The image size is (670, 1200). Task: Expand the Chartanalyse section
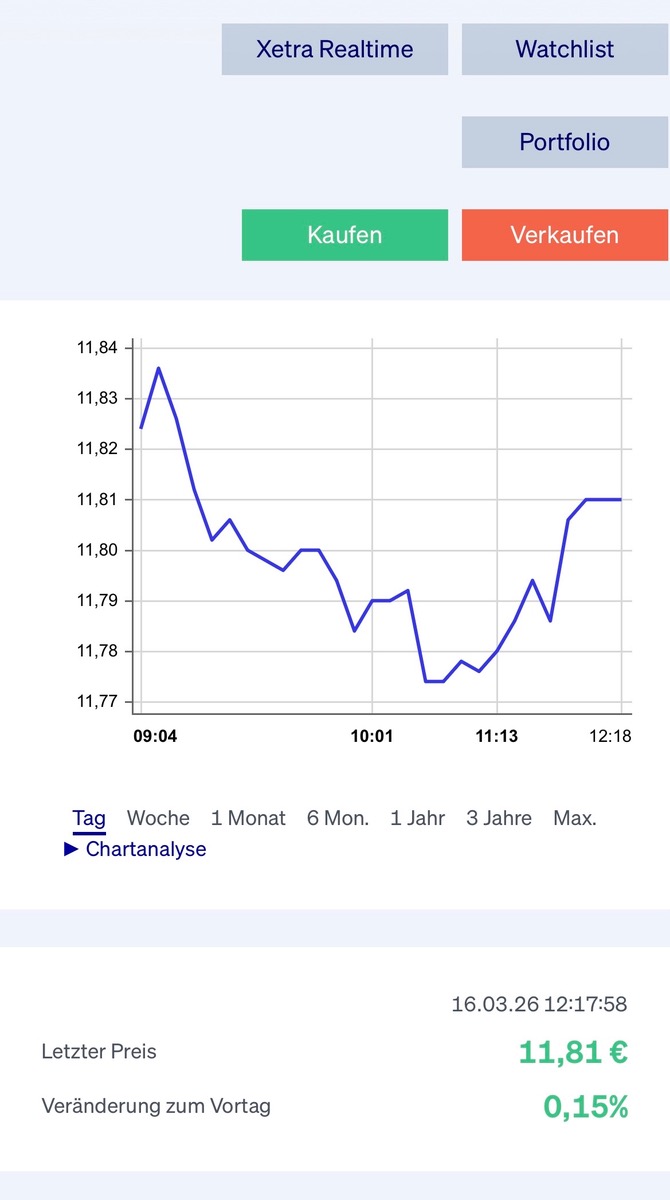146,849
